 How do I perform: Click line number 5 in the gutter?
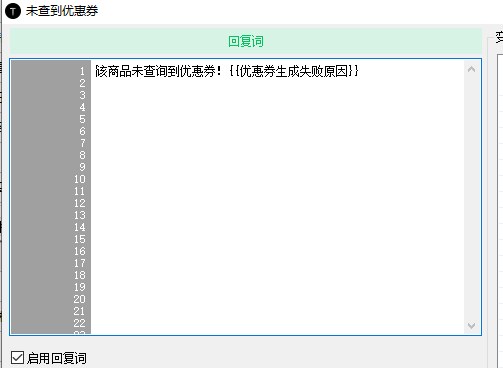pos(82,119)
